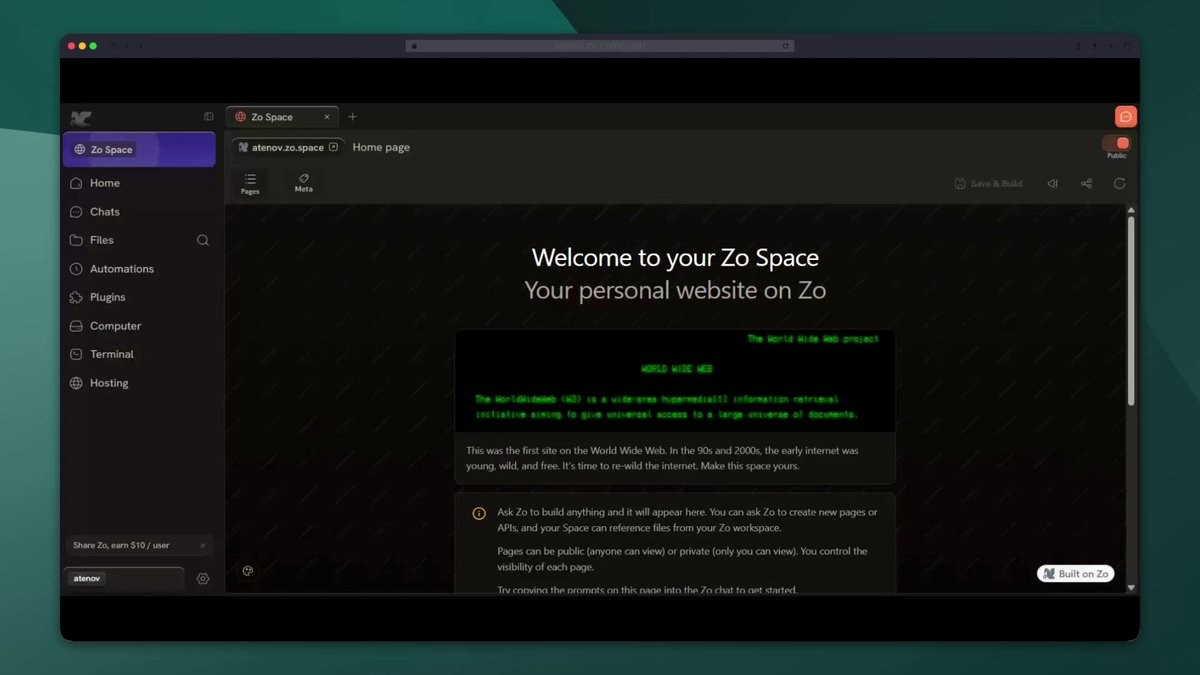Click the Built on Zo badge

point(1076,574)
